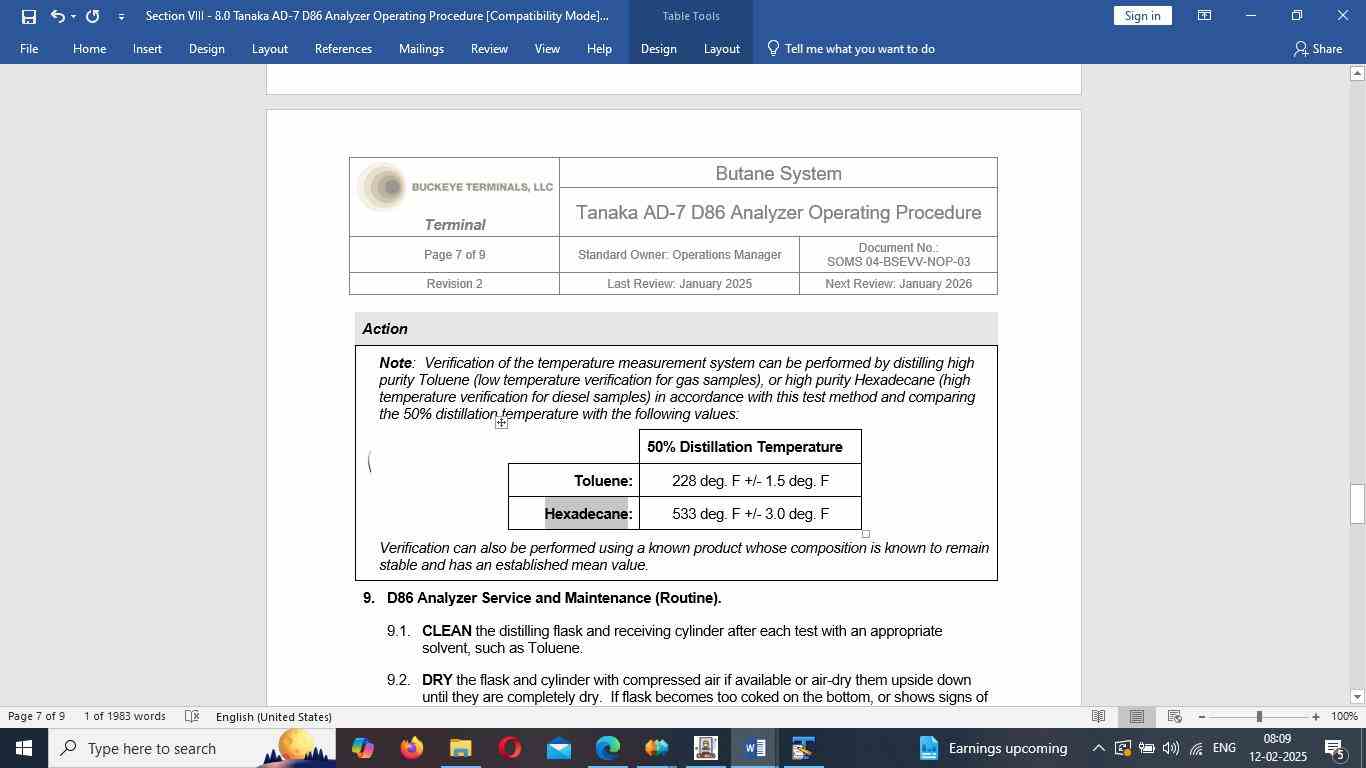Click the Word icon in taskbar
This screenshot has height=768, width=1366.
755,748
